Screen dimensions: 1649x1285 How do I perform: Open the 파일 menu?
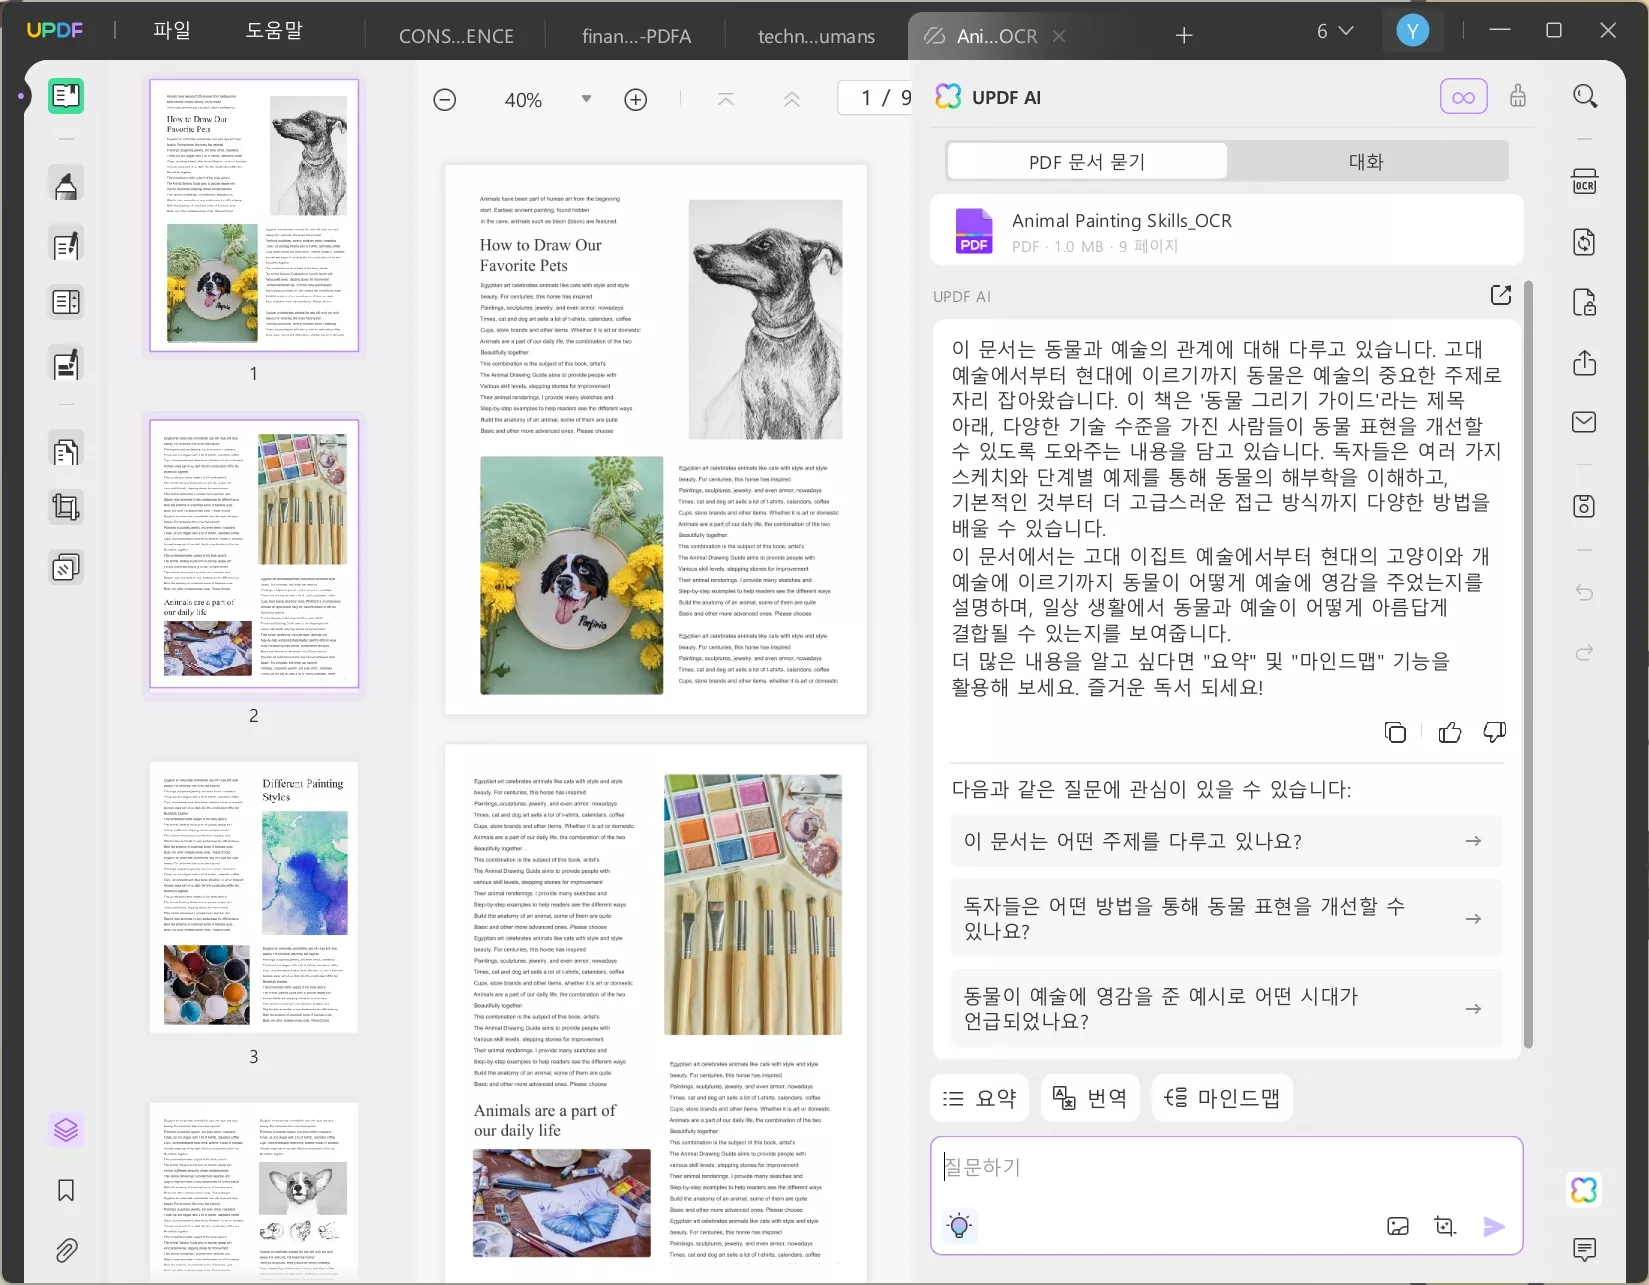coord(171,30)
